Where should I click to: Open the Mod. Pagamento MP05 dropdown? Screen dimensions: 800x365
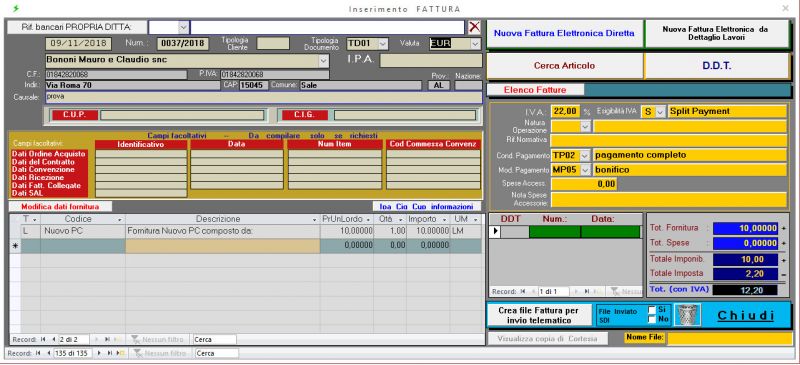pyautogui.click(x=585, y=169)
